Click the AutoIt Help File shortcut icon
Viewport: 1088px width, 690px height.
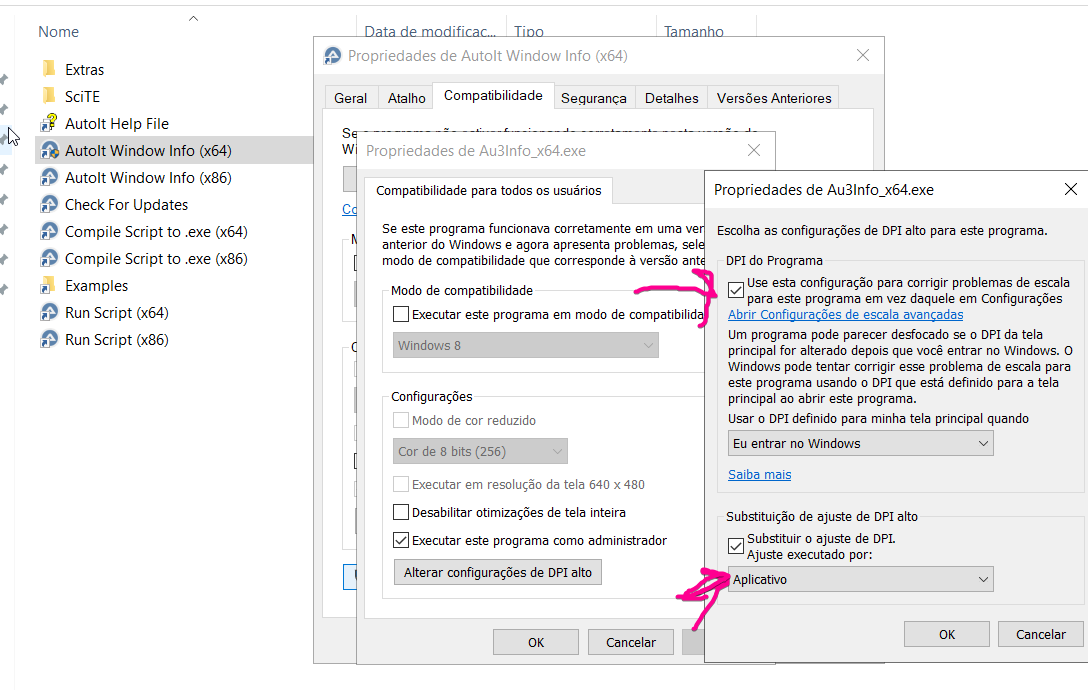pos(49,123)
